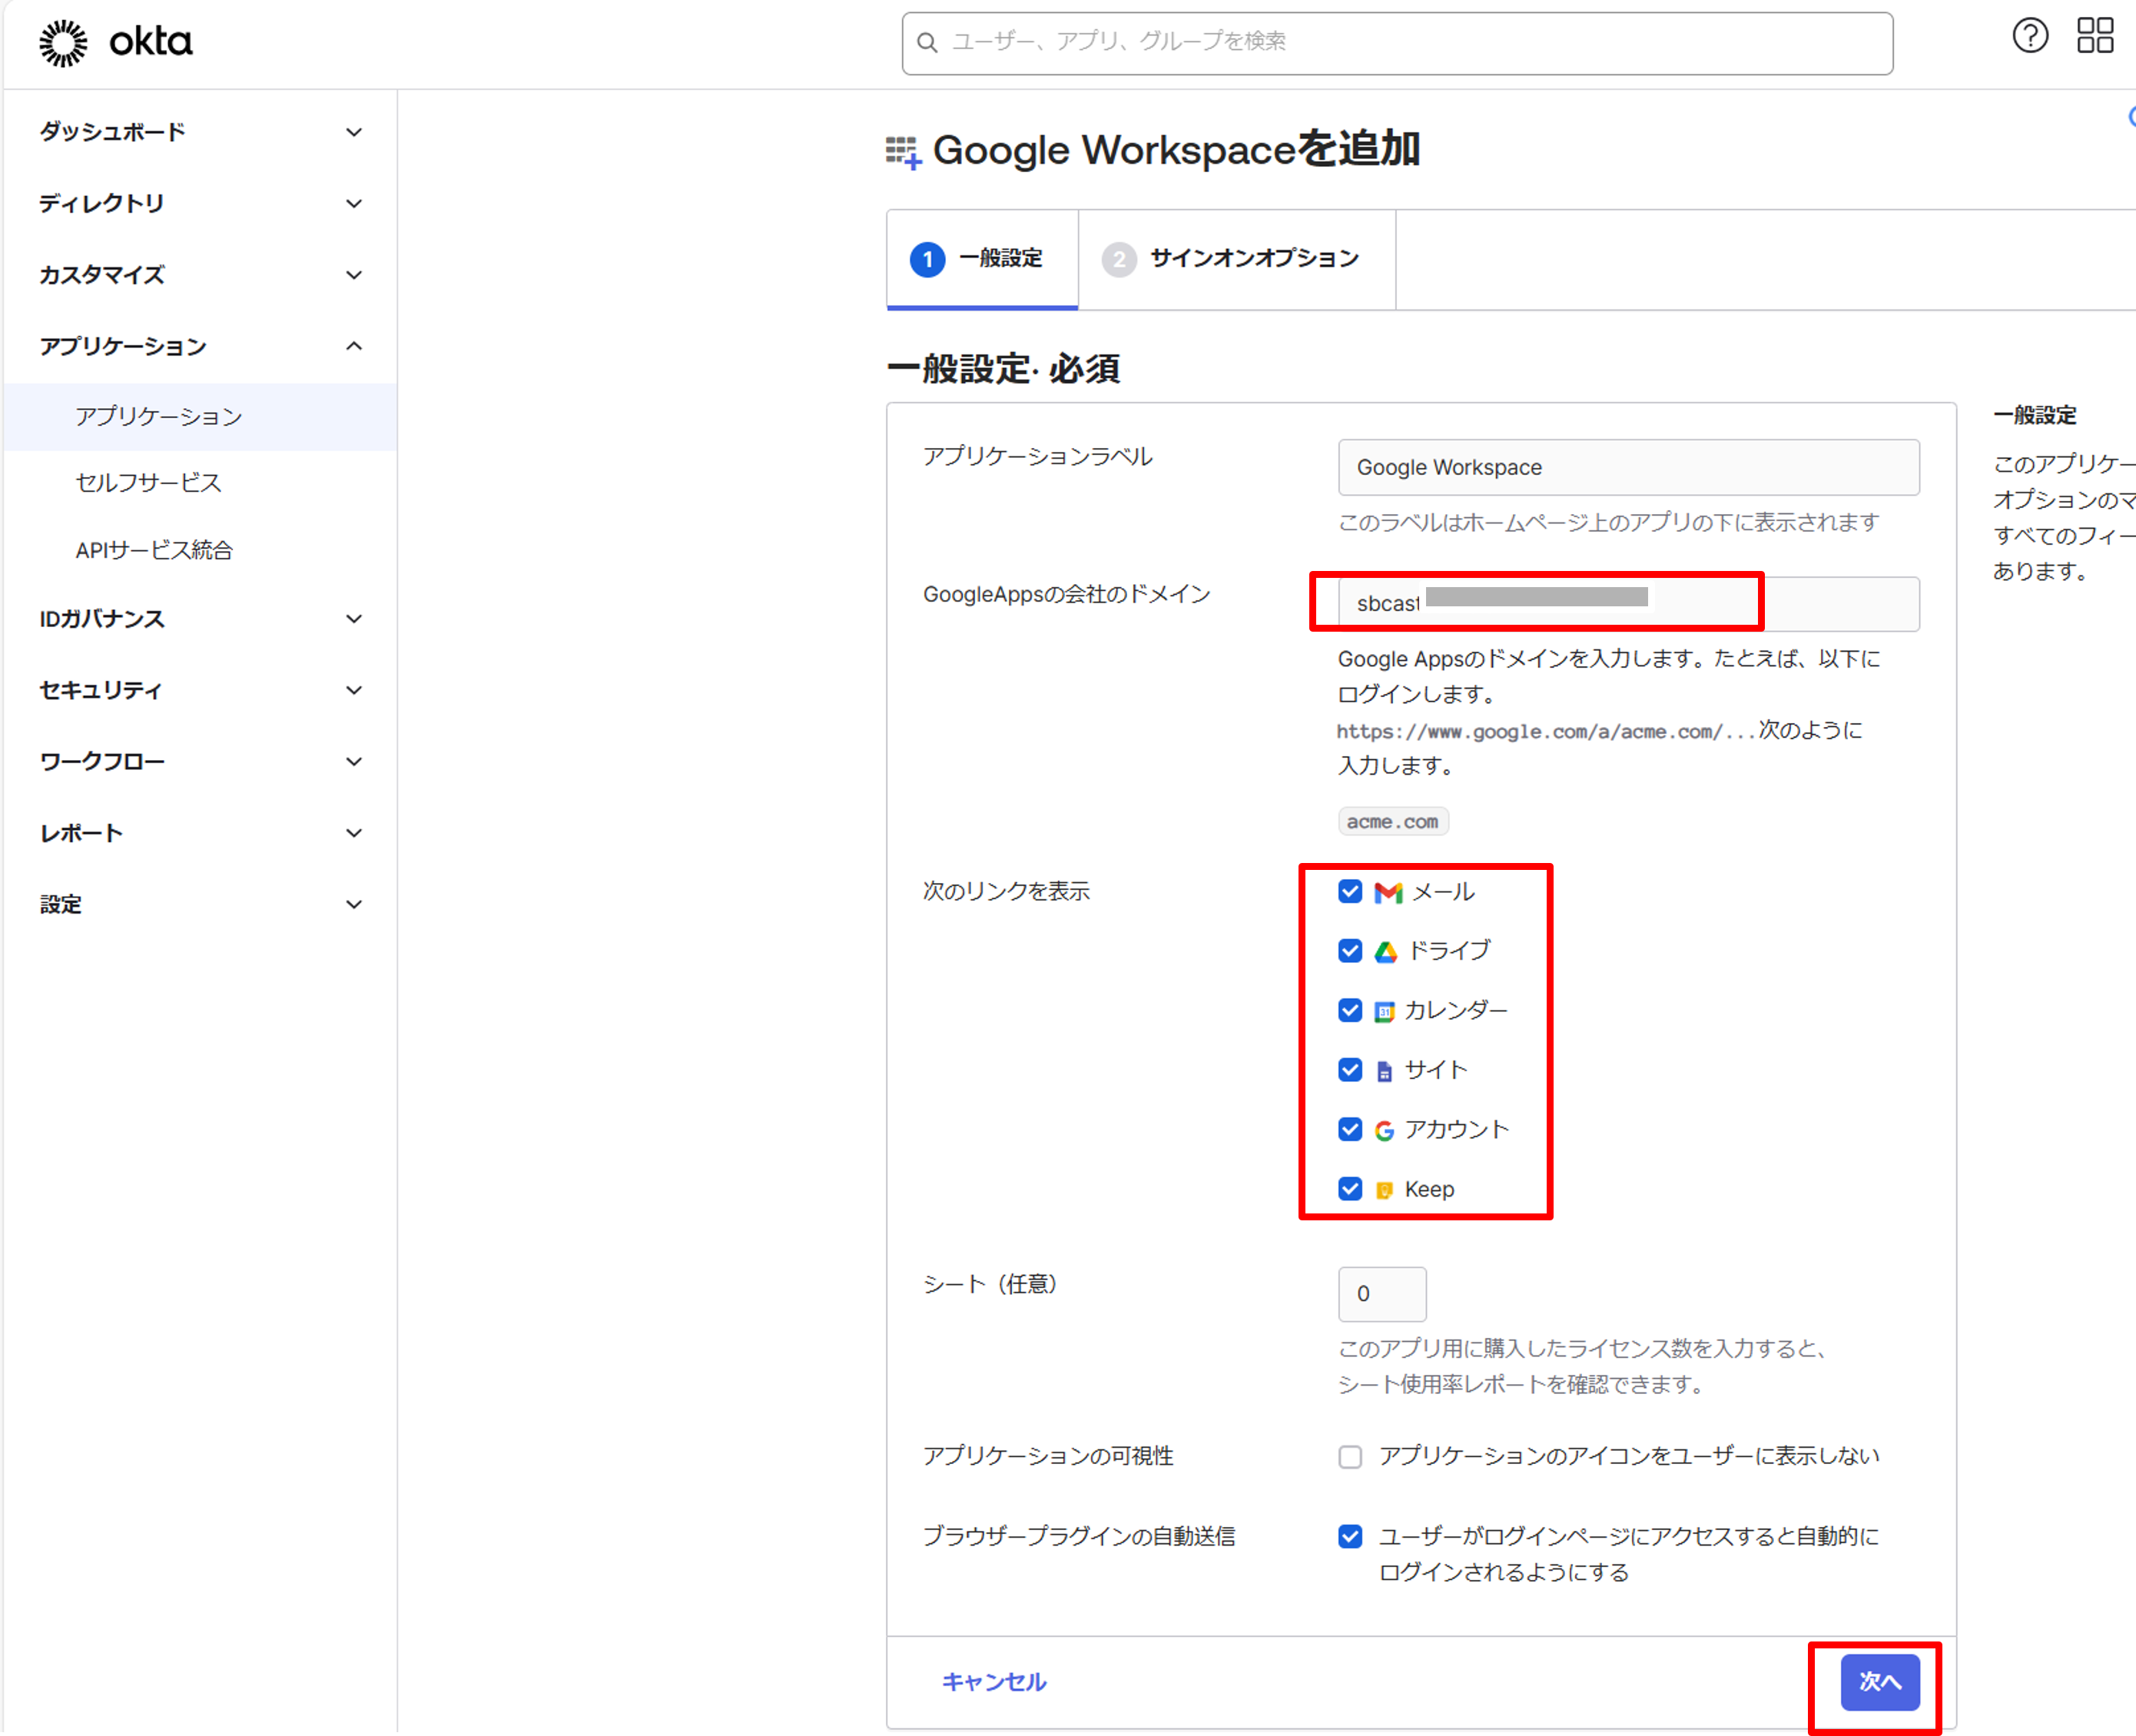This screenshot has width=2136, height=1736.
Task: Click the 設定 sidebar label
Action: [61, 905]
